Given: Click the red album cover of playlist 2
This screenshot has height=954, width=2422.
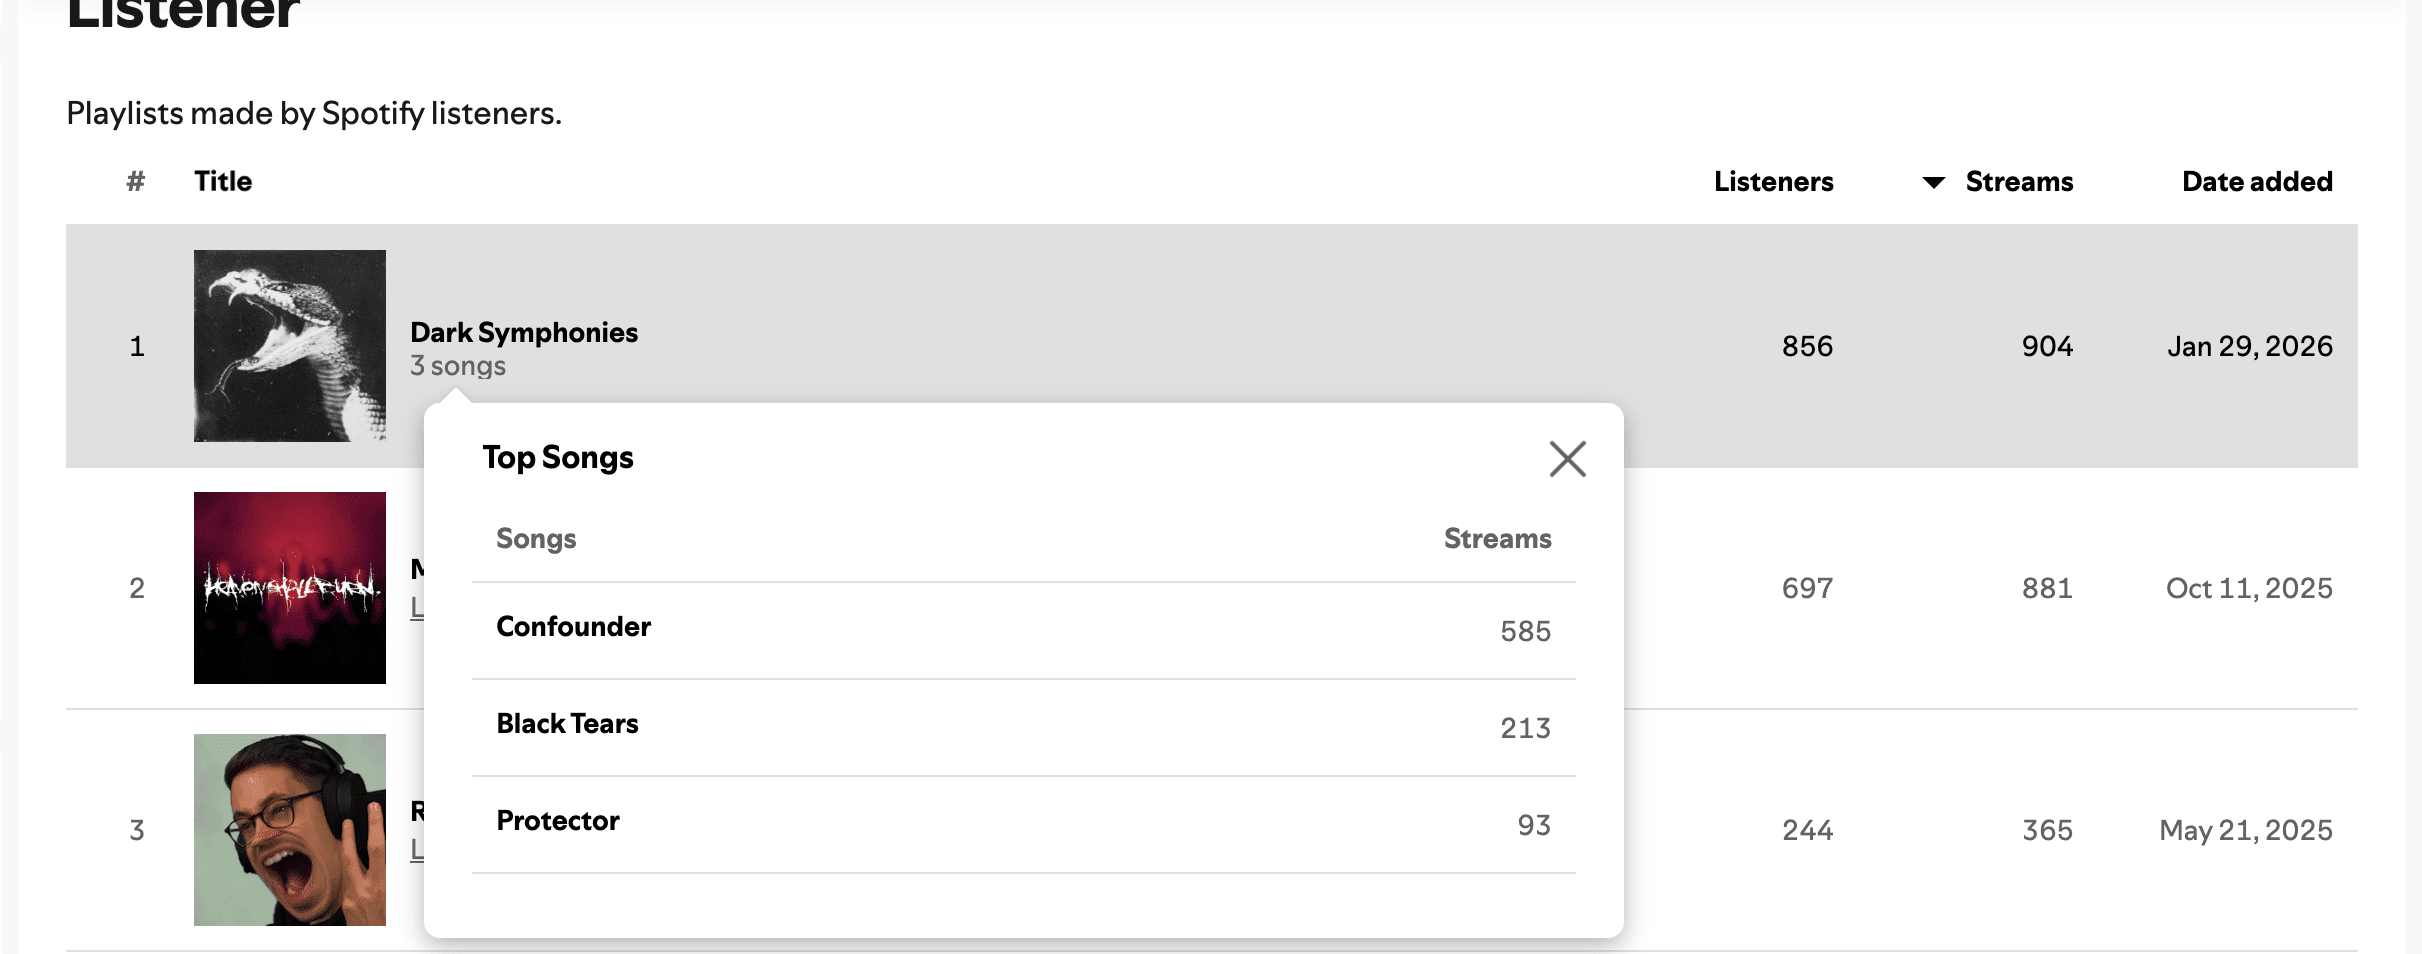Looking at the screenshot, I should [x=290, y=588].
